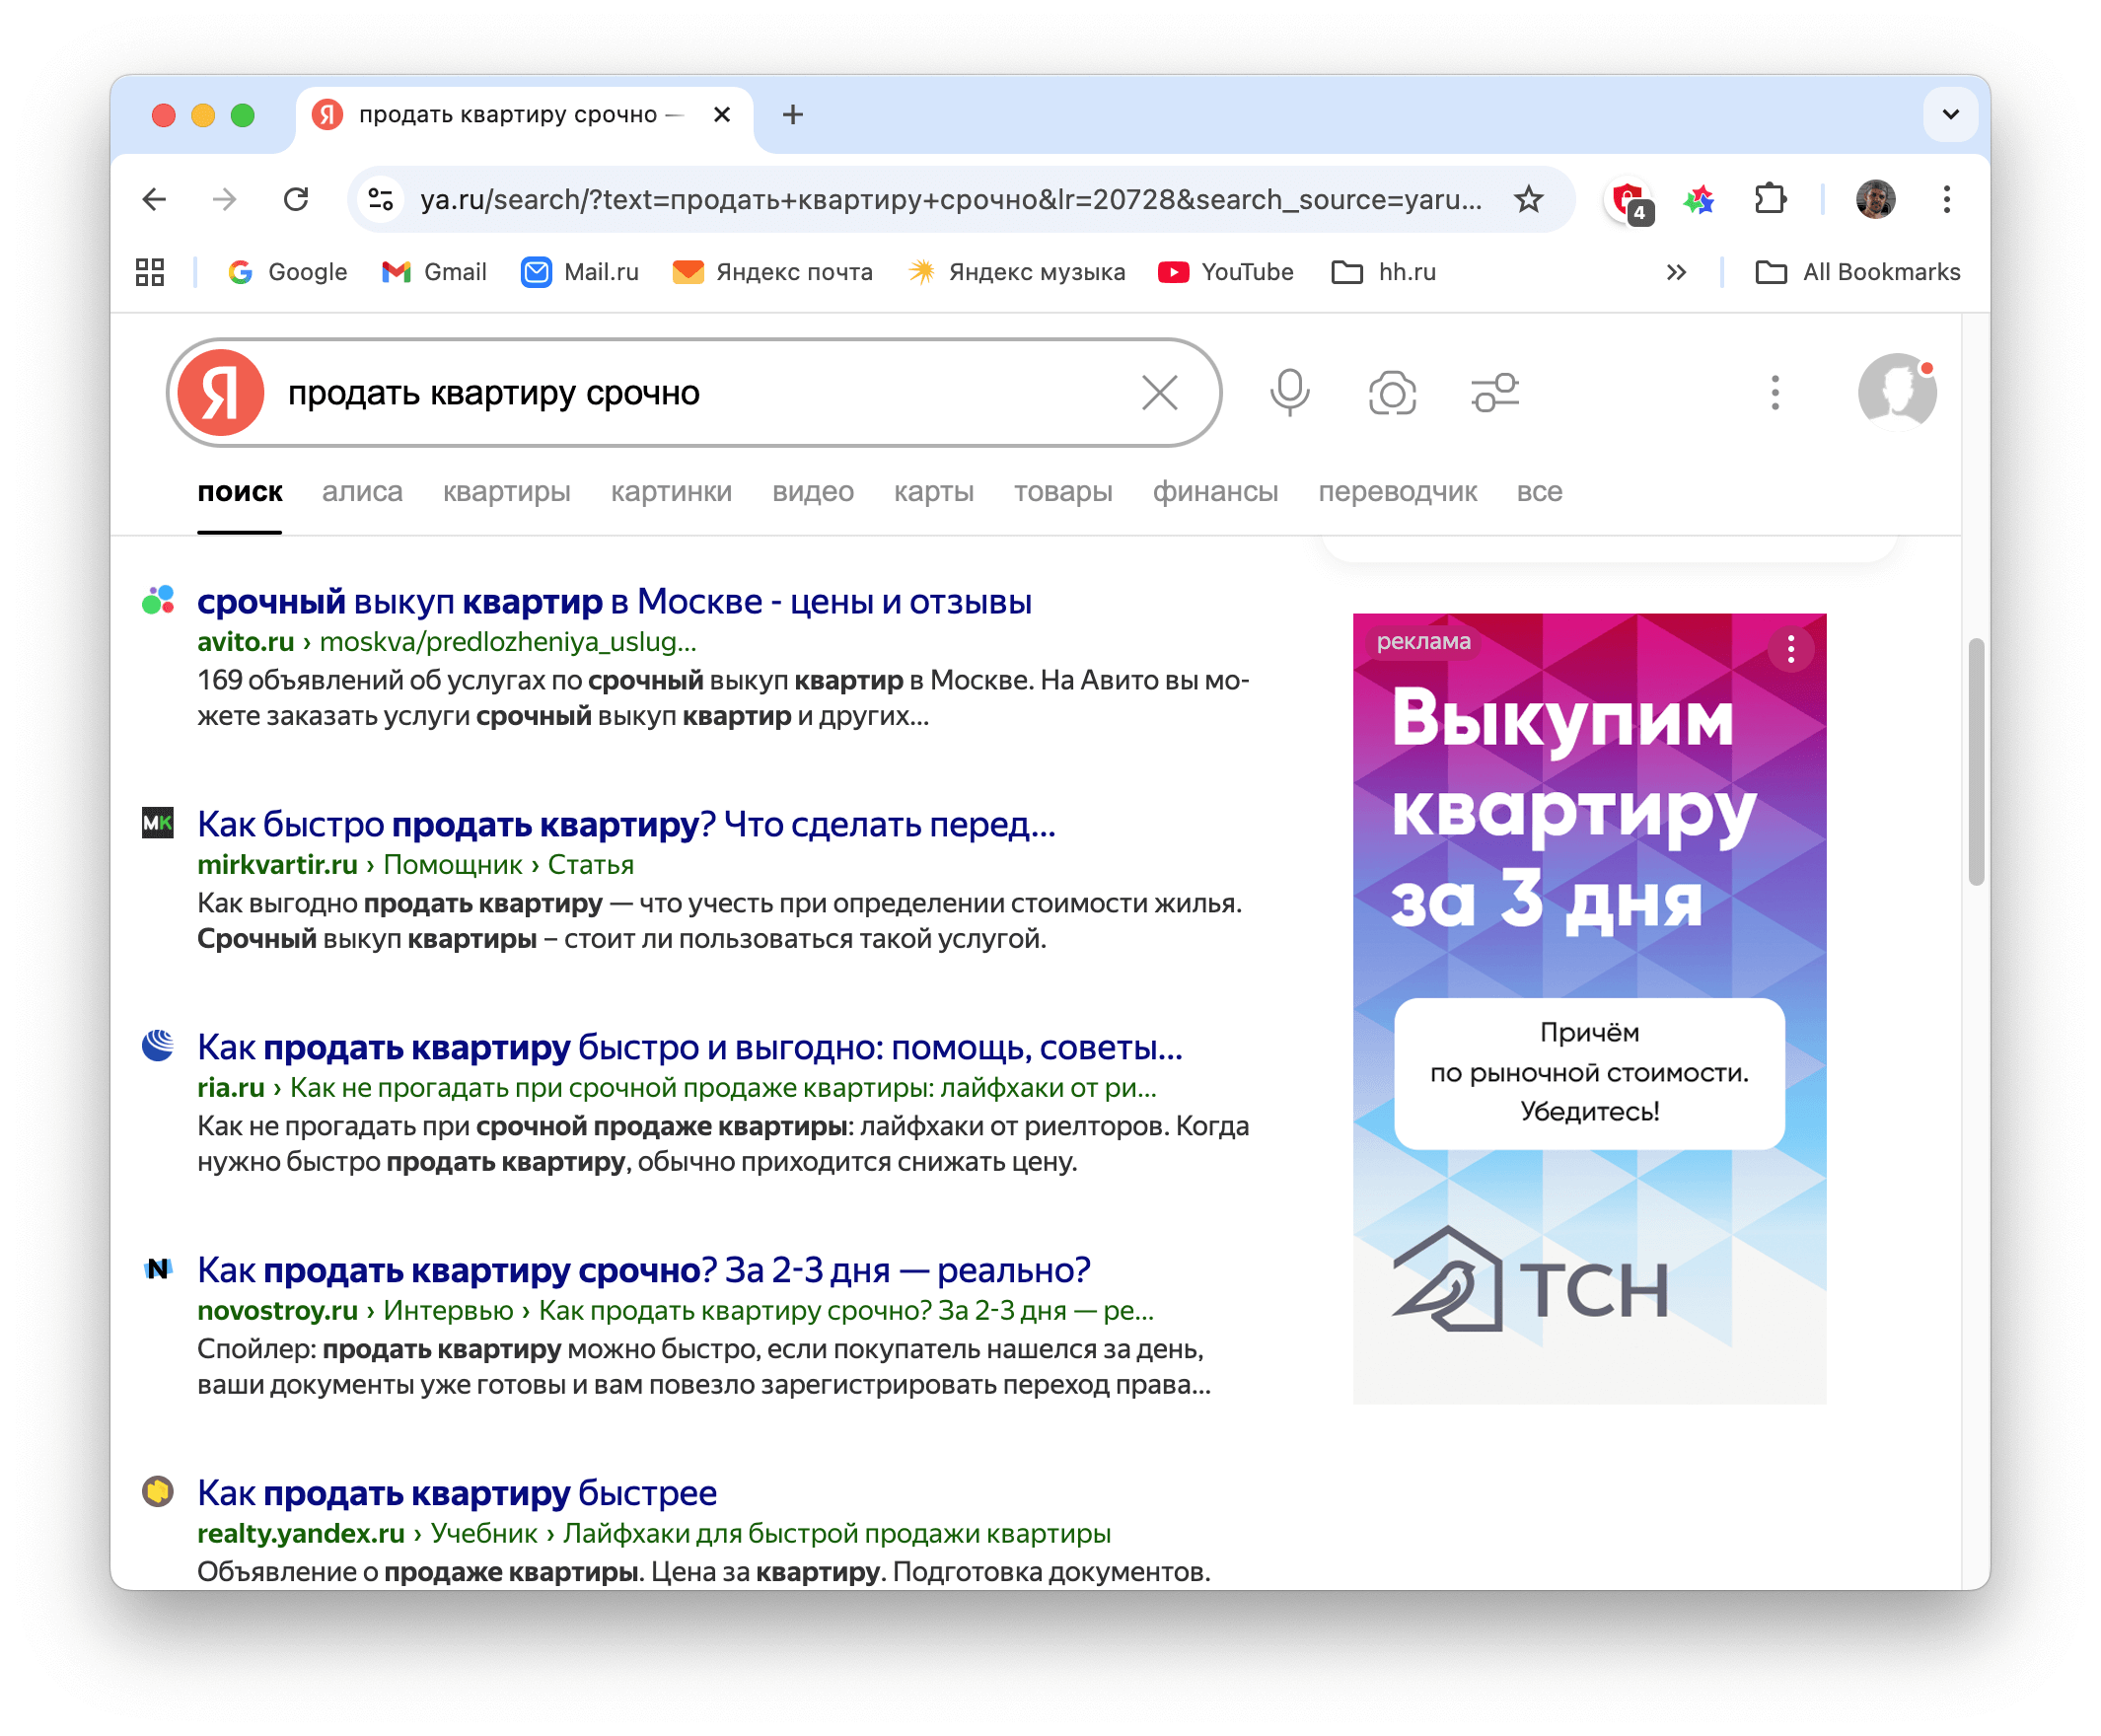Bookmark the page via the star icon
Image resolution: width=2101 pixels, height=1736 pixels.
(x=1528, y=199)
